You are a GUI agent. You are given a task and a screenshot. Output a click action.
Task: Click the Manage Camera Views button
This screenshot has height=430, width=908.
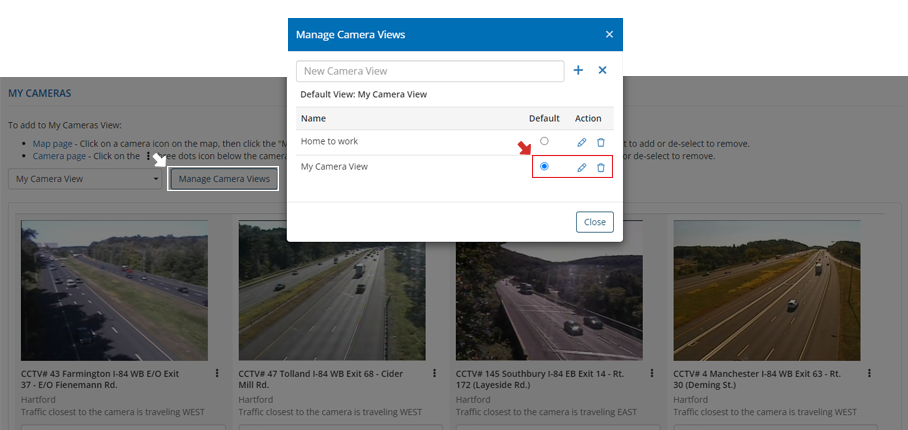(x=224, y=179)
